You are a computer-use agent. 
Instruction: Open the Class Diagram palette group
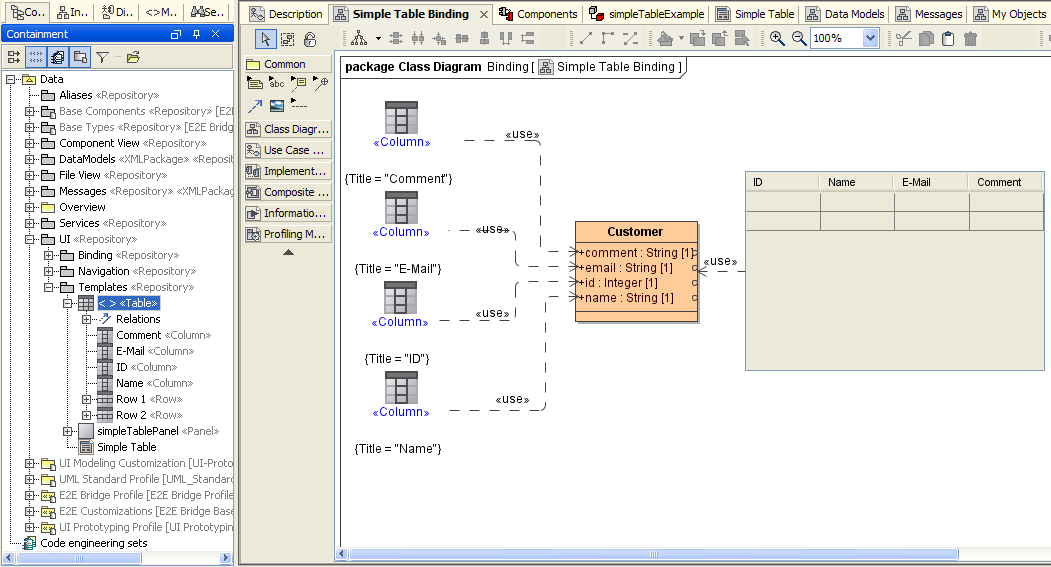pos(287,129)
